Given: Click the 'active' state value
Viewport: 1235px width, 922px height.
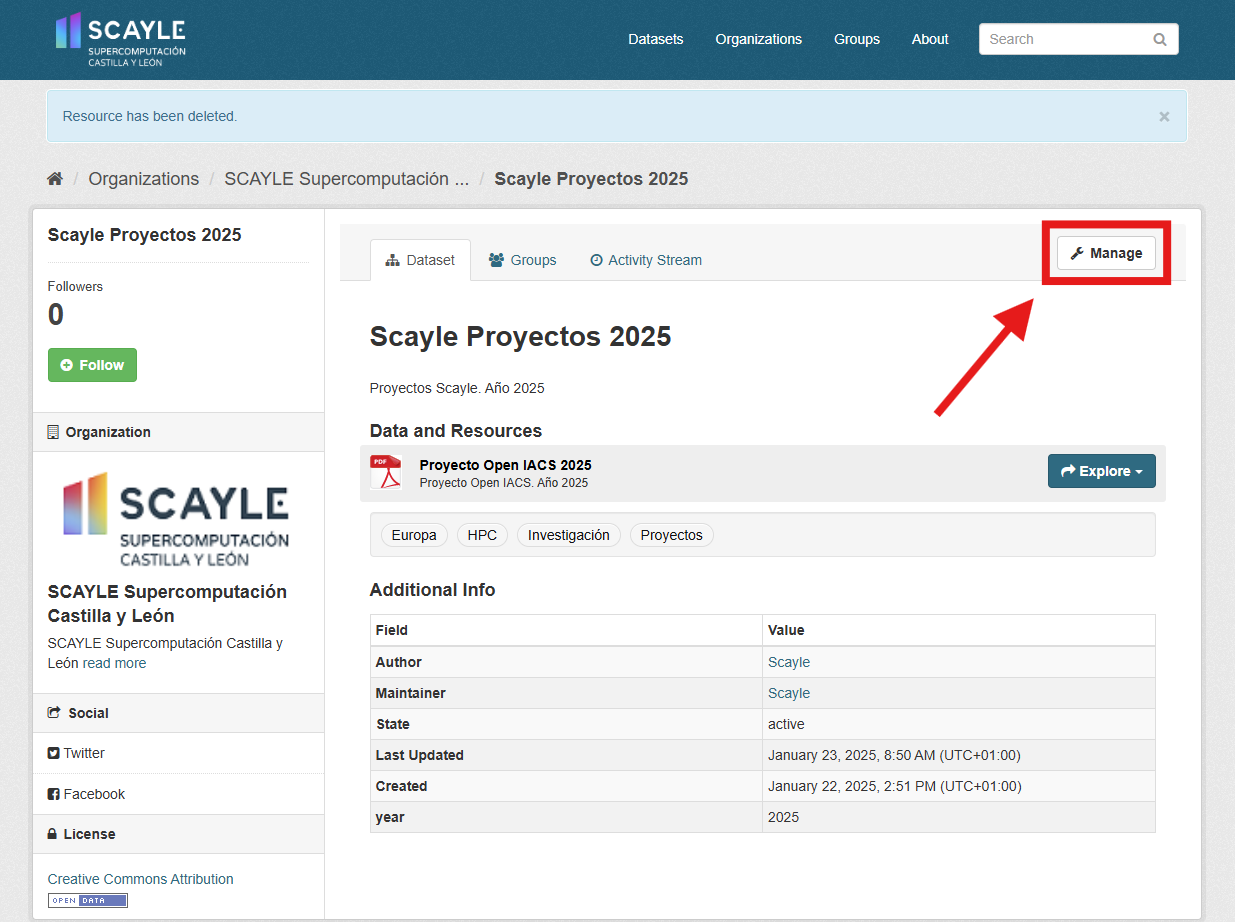Looking at the screenshot, I should click(786, 724).
